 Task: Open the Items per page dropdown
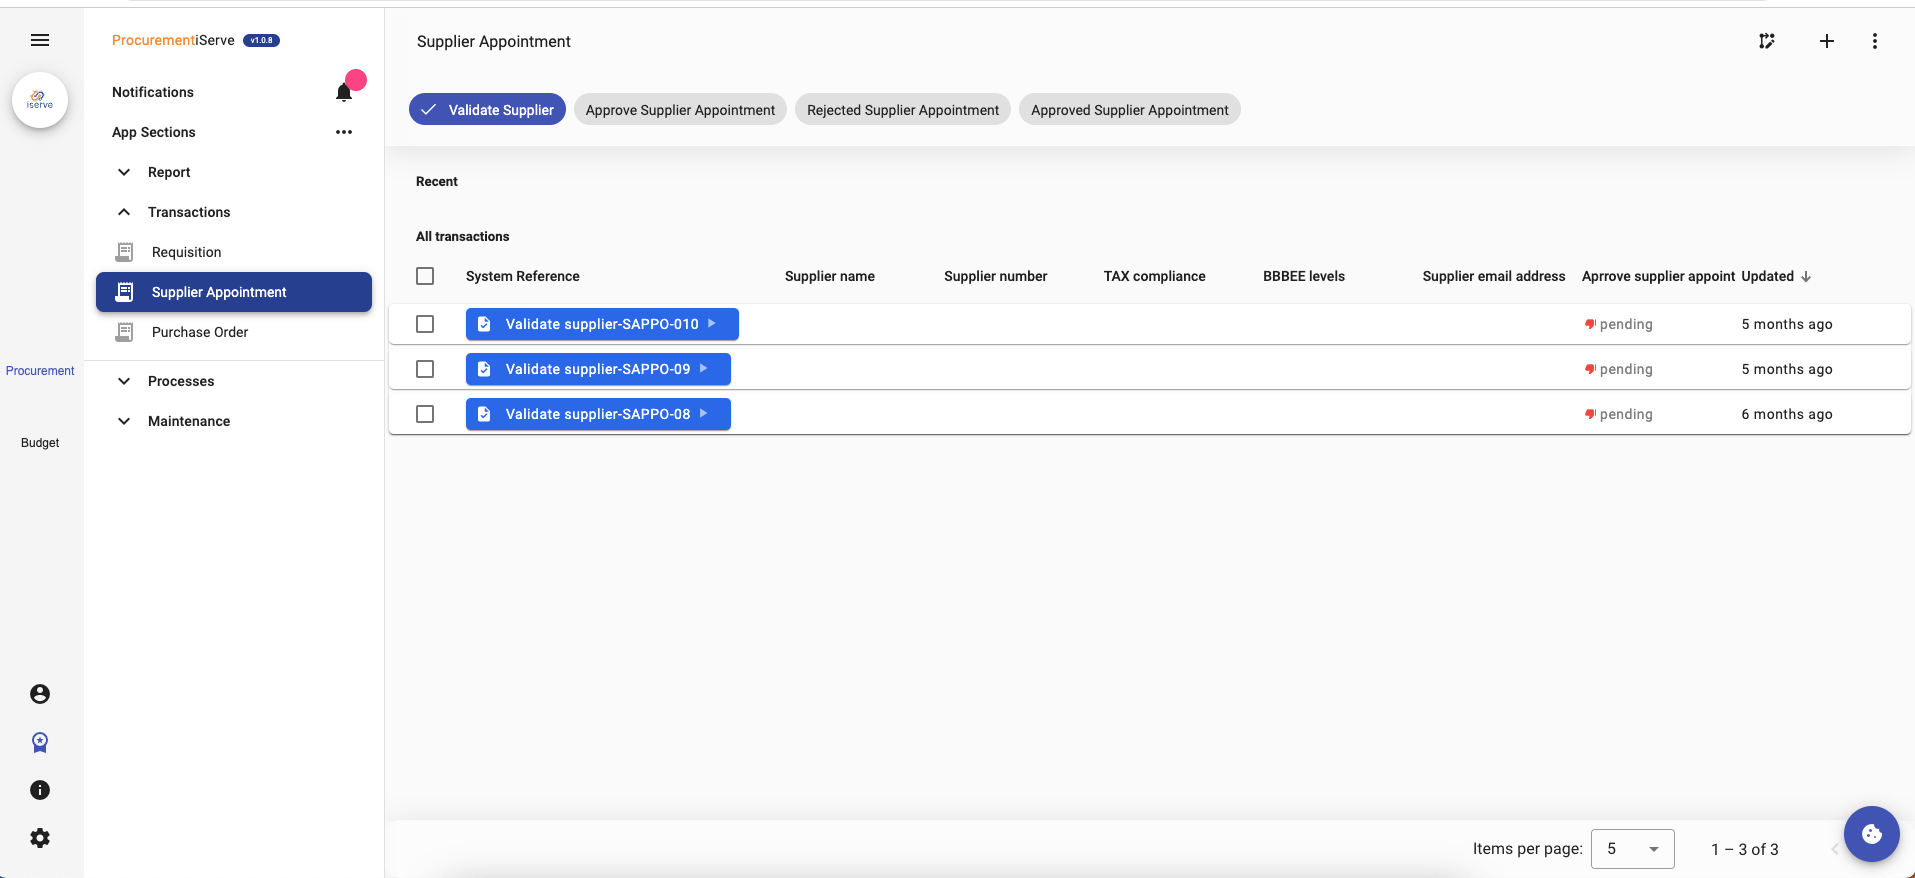(1632, 849)
